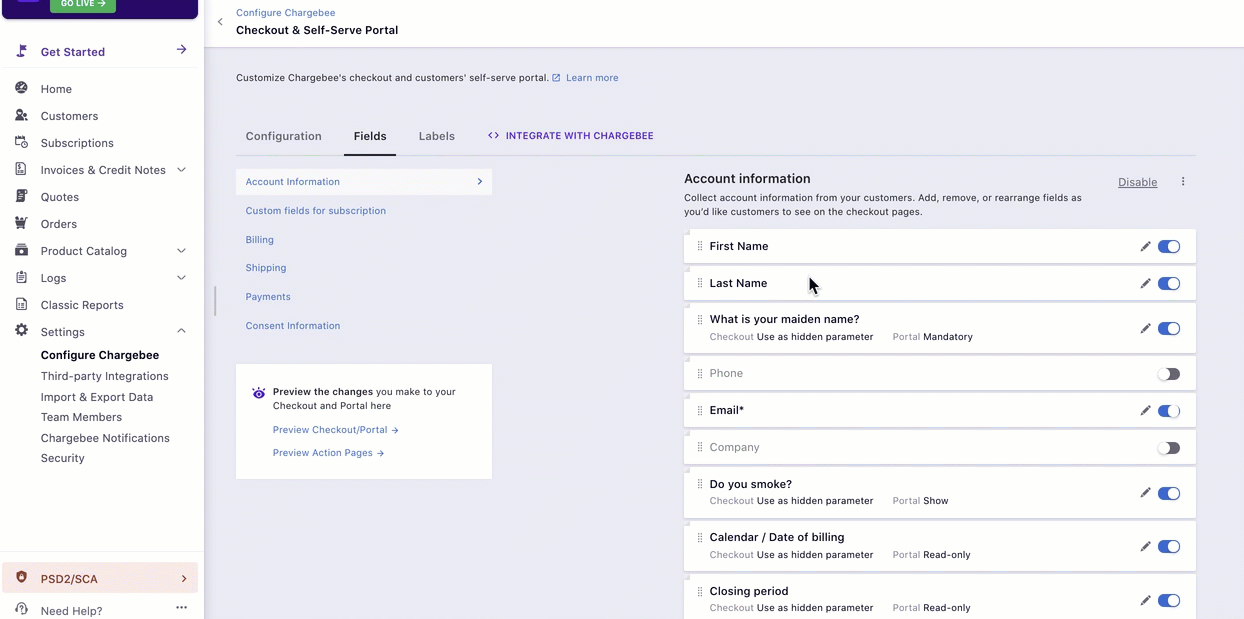1244x619 pixels.
Task: Collapse the Settings section in sidebar
Action: coord(181,331)
